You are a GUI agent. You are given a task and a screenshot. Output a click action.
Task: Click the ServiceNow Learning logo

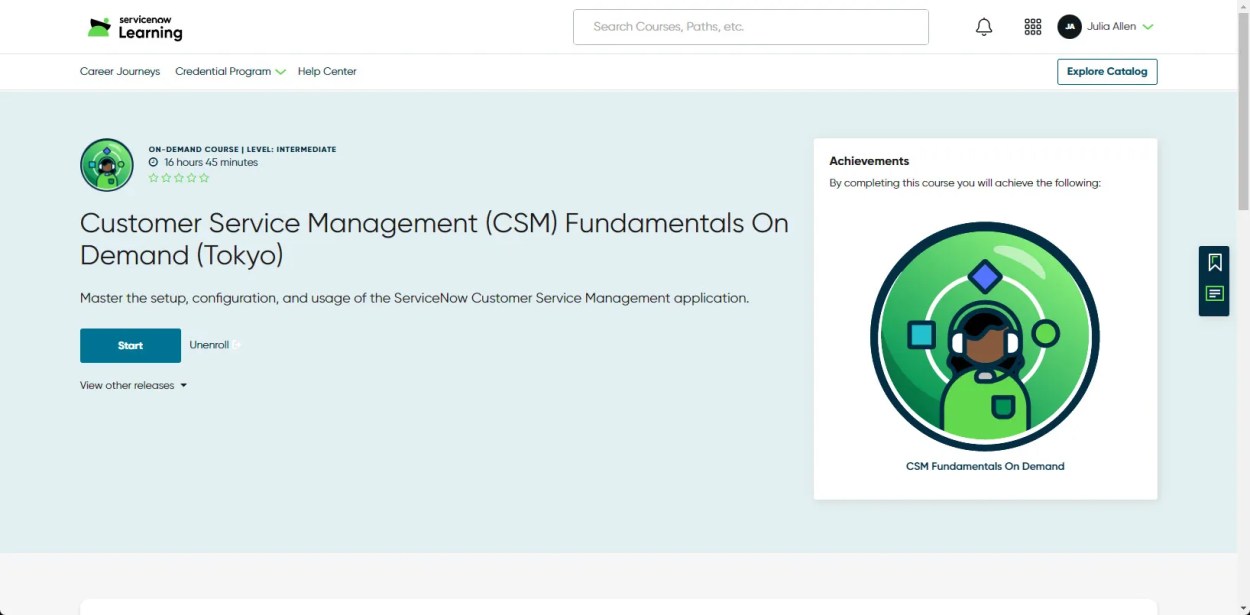click(x=135, y=27)
